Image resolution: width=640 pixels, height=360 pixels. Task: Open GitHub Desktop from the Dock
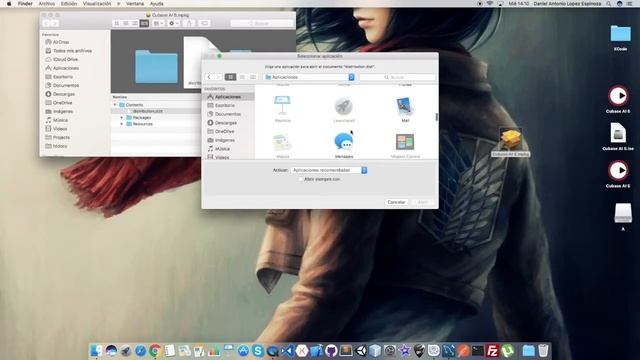(x=331, y=351)
